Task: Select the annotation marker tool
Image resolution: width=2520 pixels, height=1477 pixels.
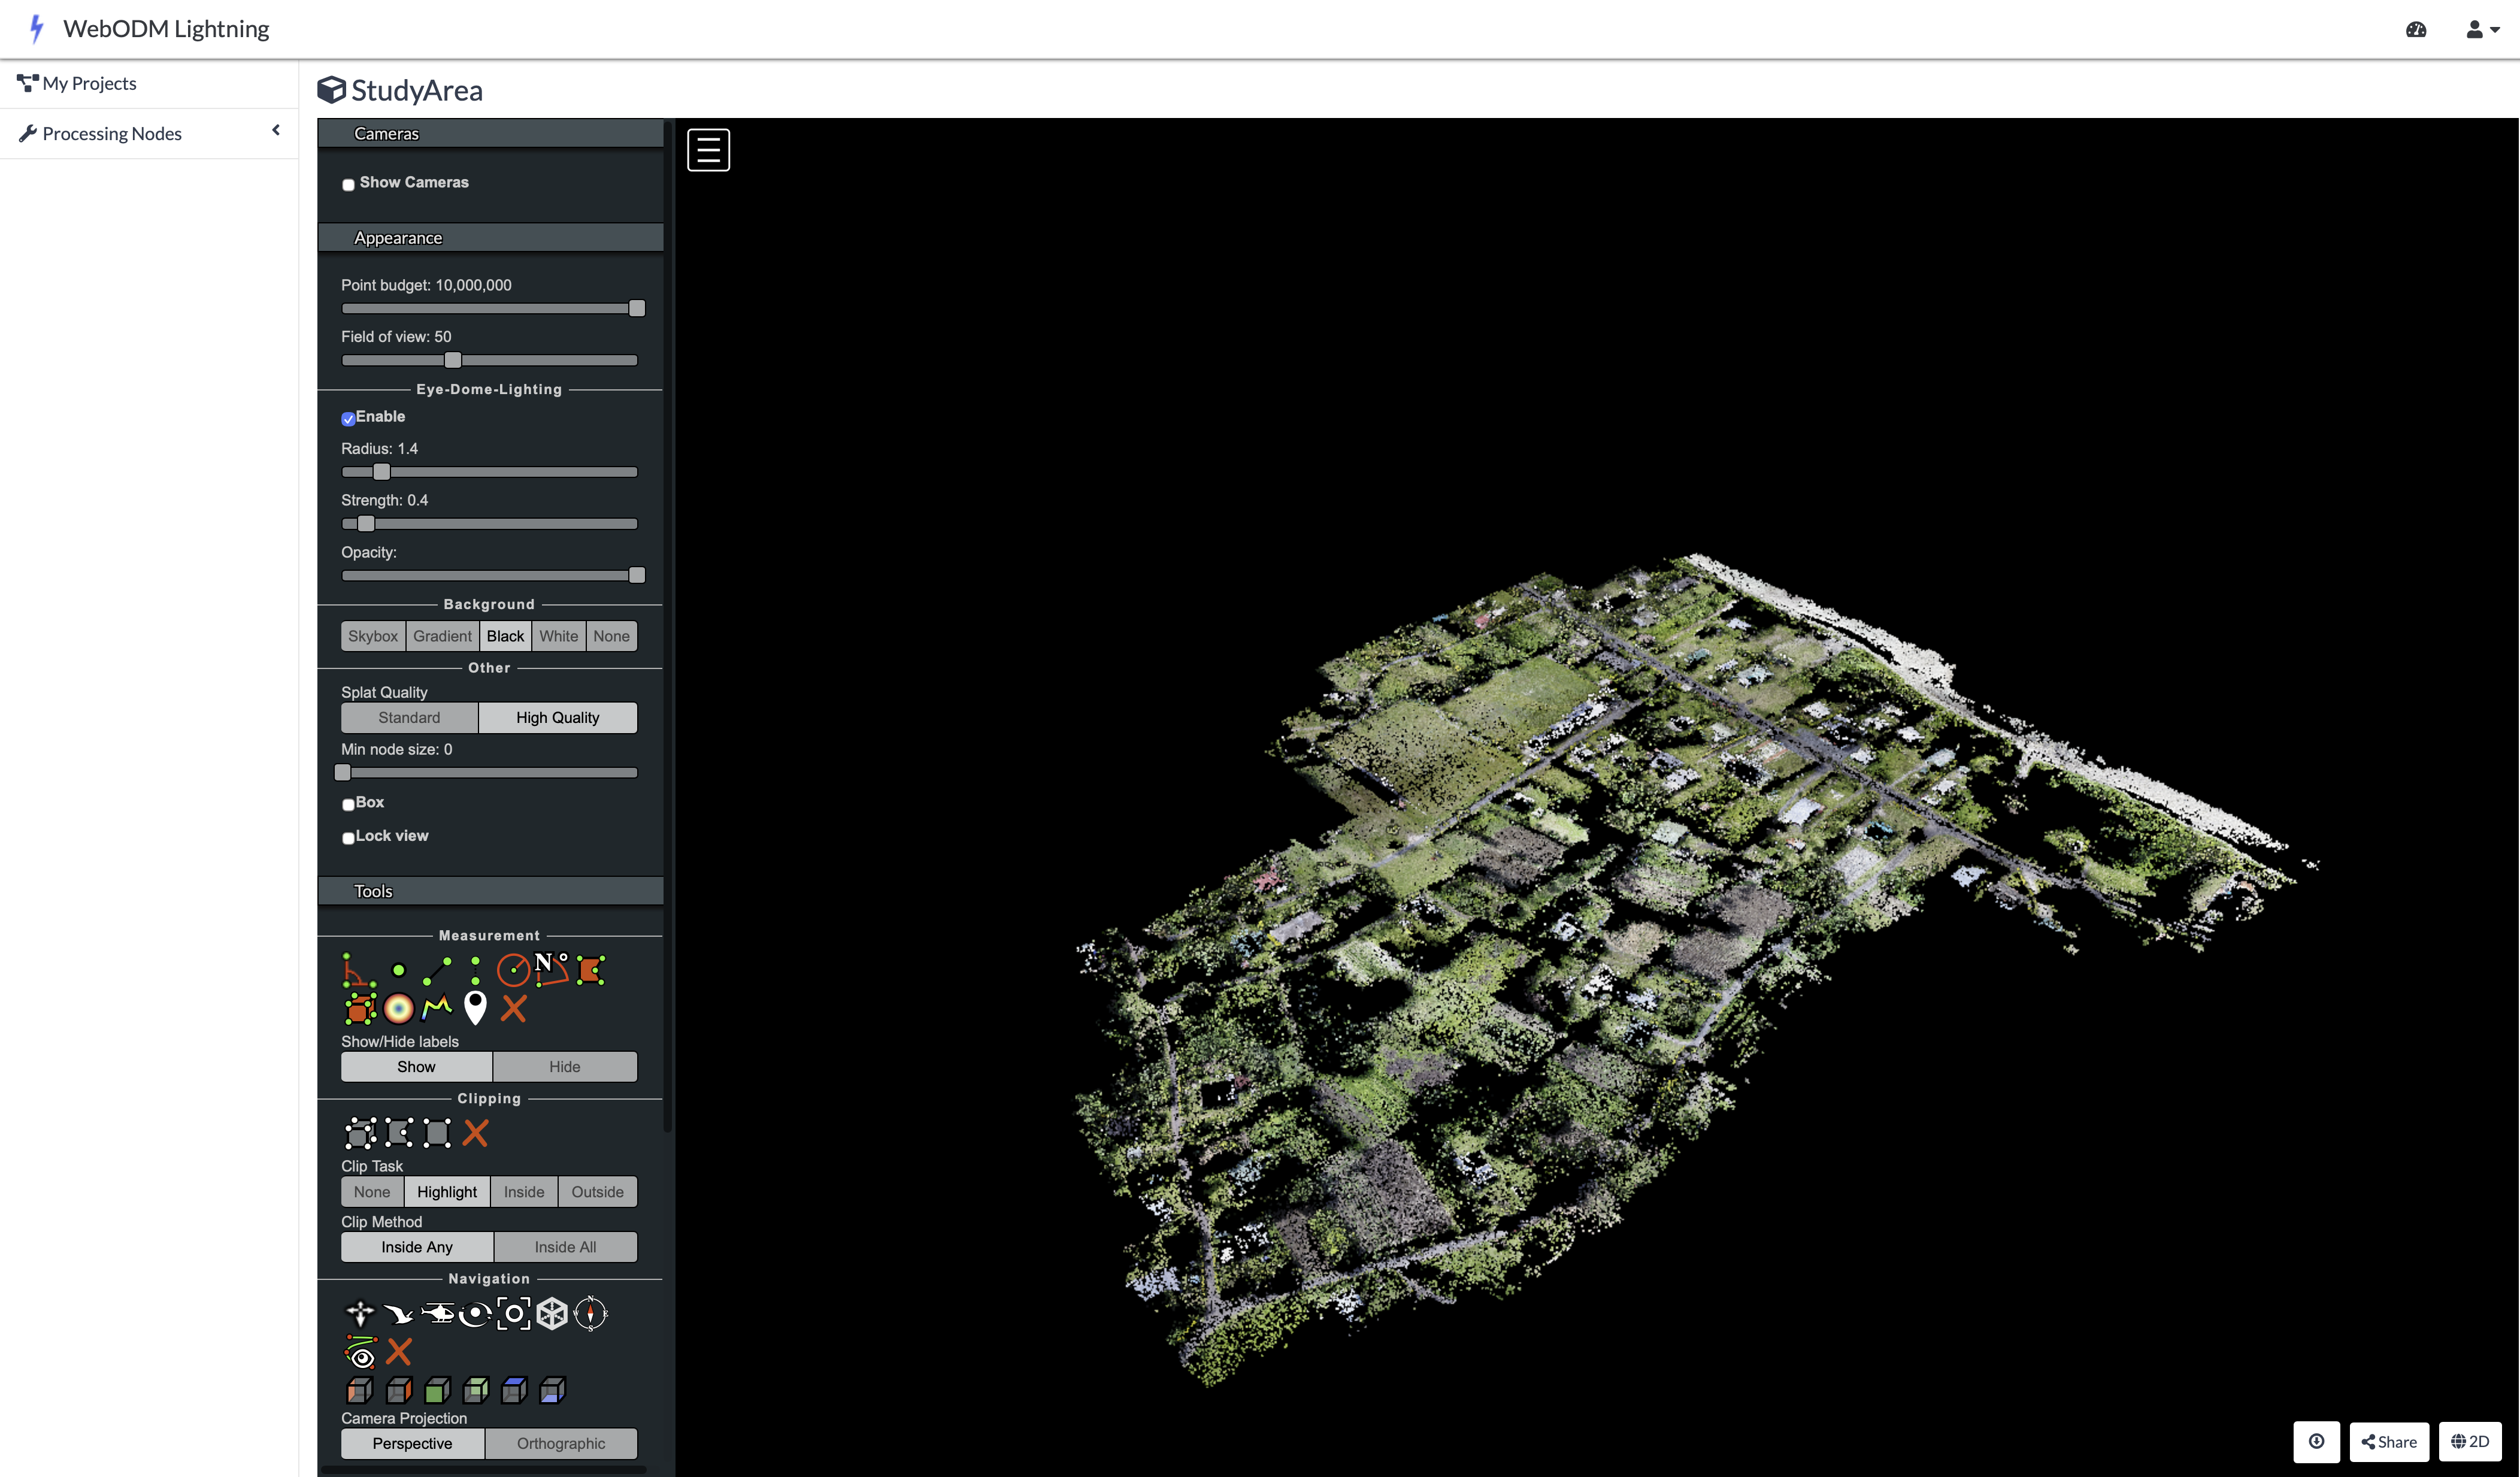Action: coord(475,1008)
